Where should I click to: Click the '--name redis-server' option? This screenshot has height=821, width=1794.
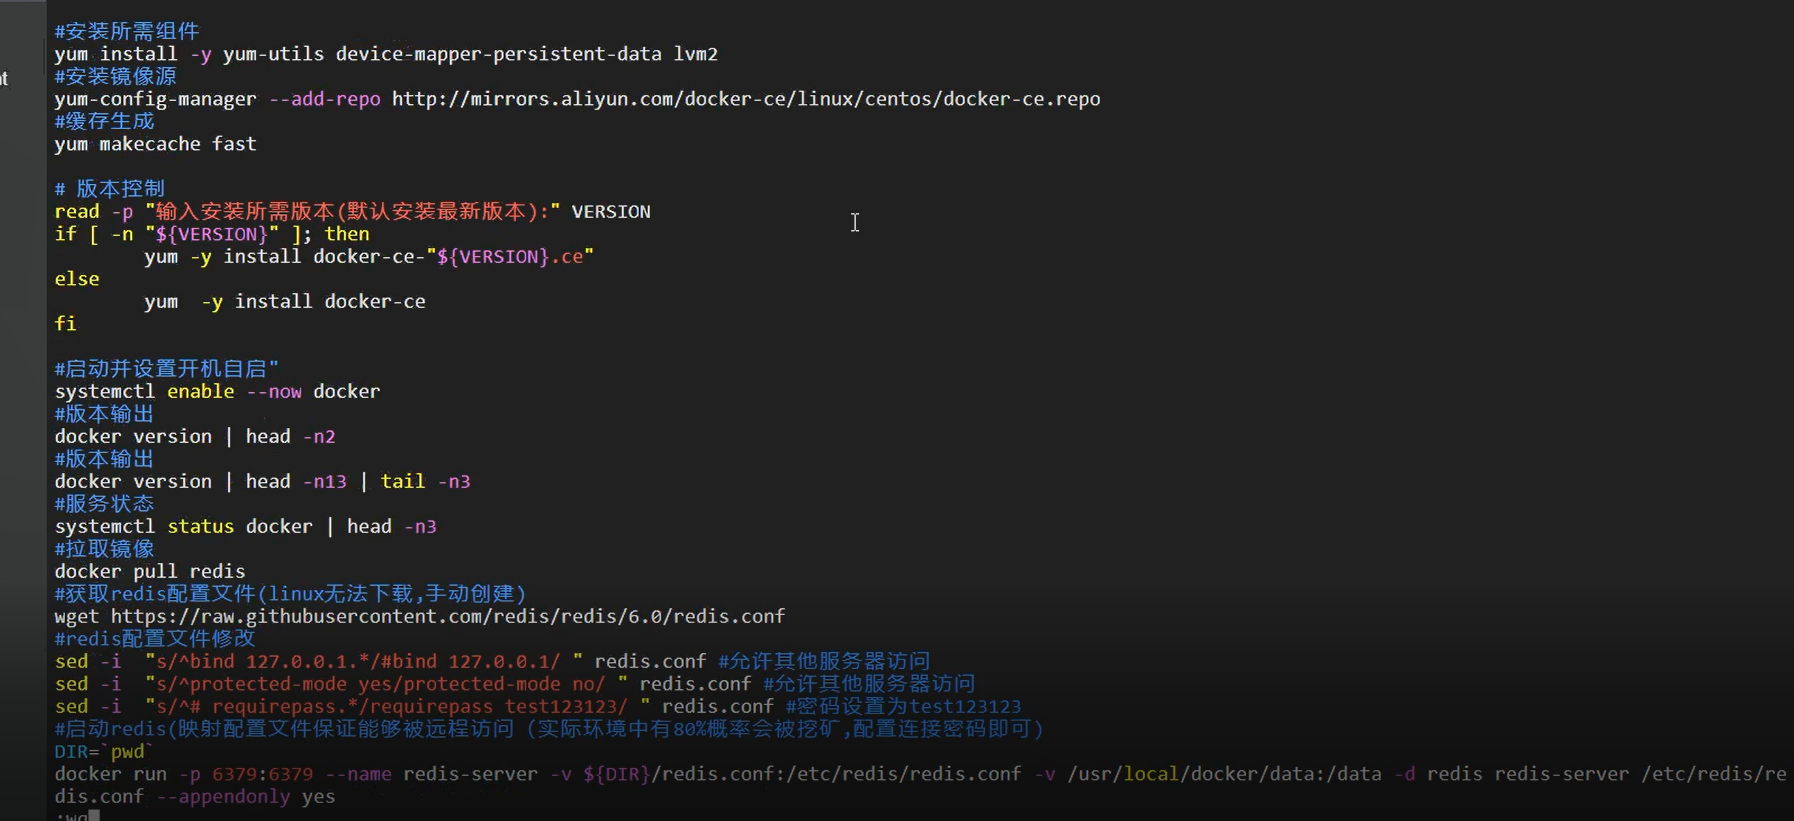431,774
